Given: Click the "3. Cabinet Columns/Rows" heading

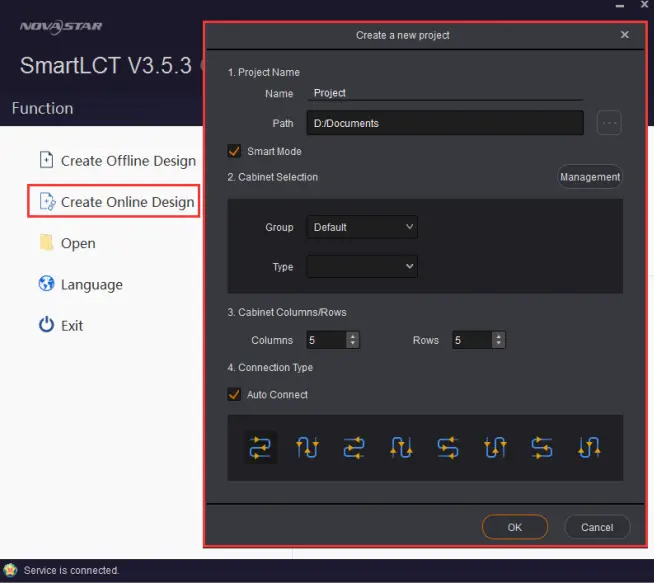Looking at the screenshot, I should 287,312.
